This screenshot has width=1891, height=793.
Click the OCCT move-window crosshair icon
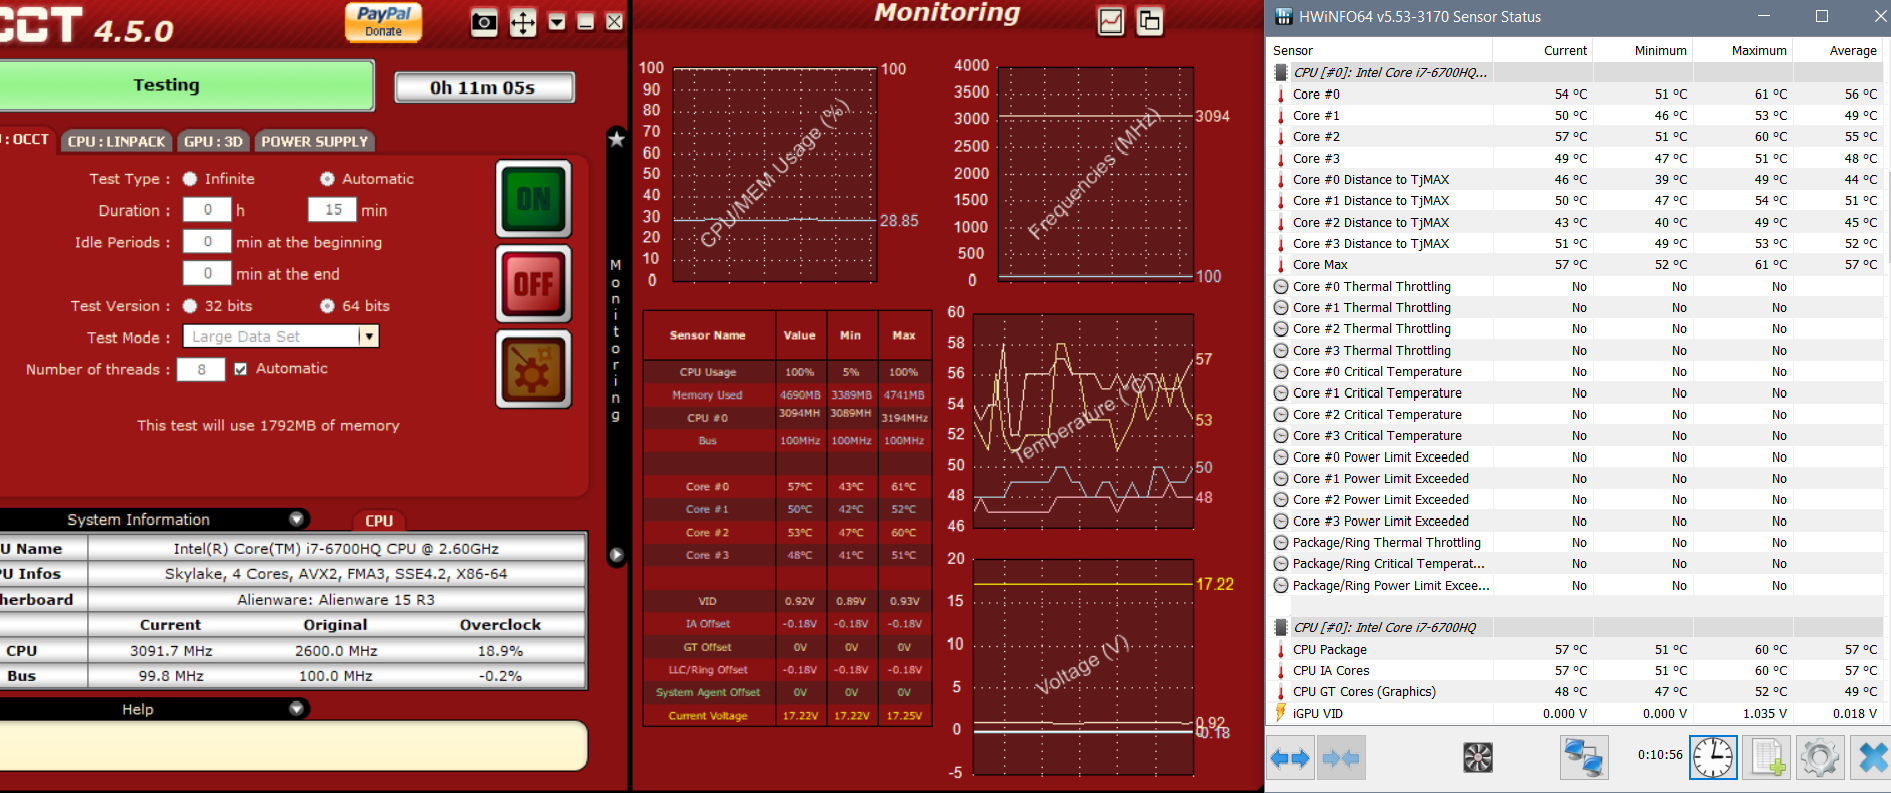[523, 22]
